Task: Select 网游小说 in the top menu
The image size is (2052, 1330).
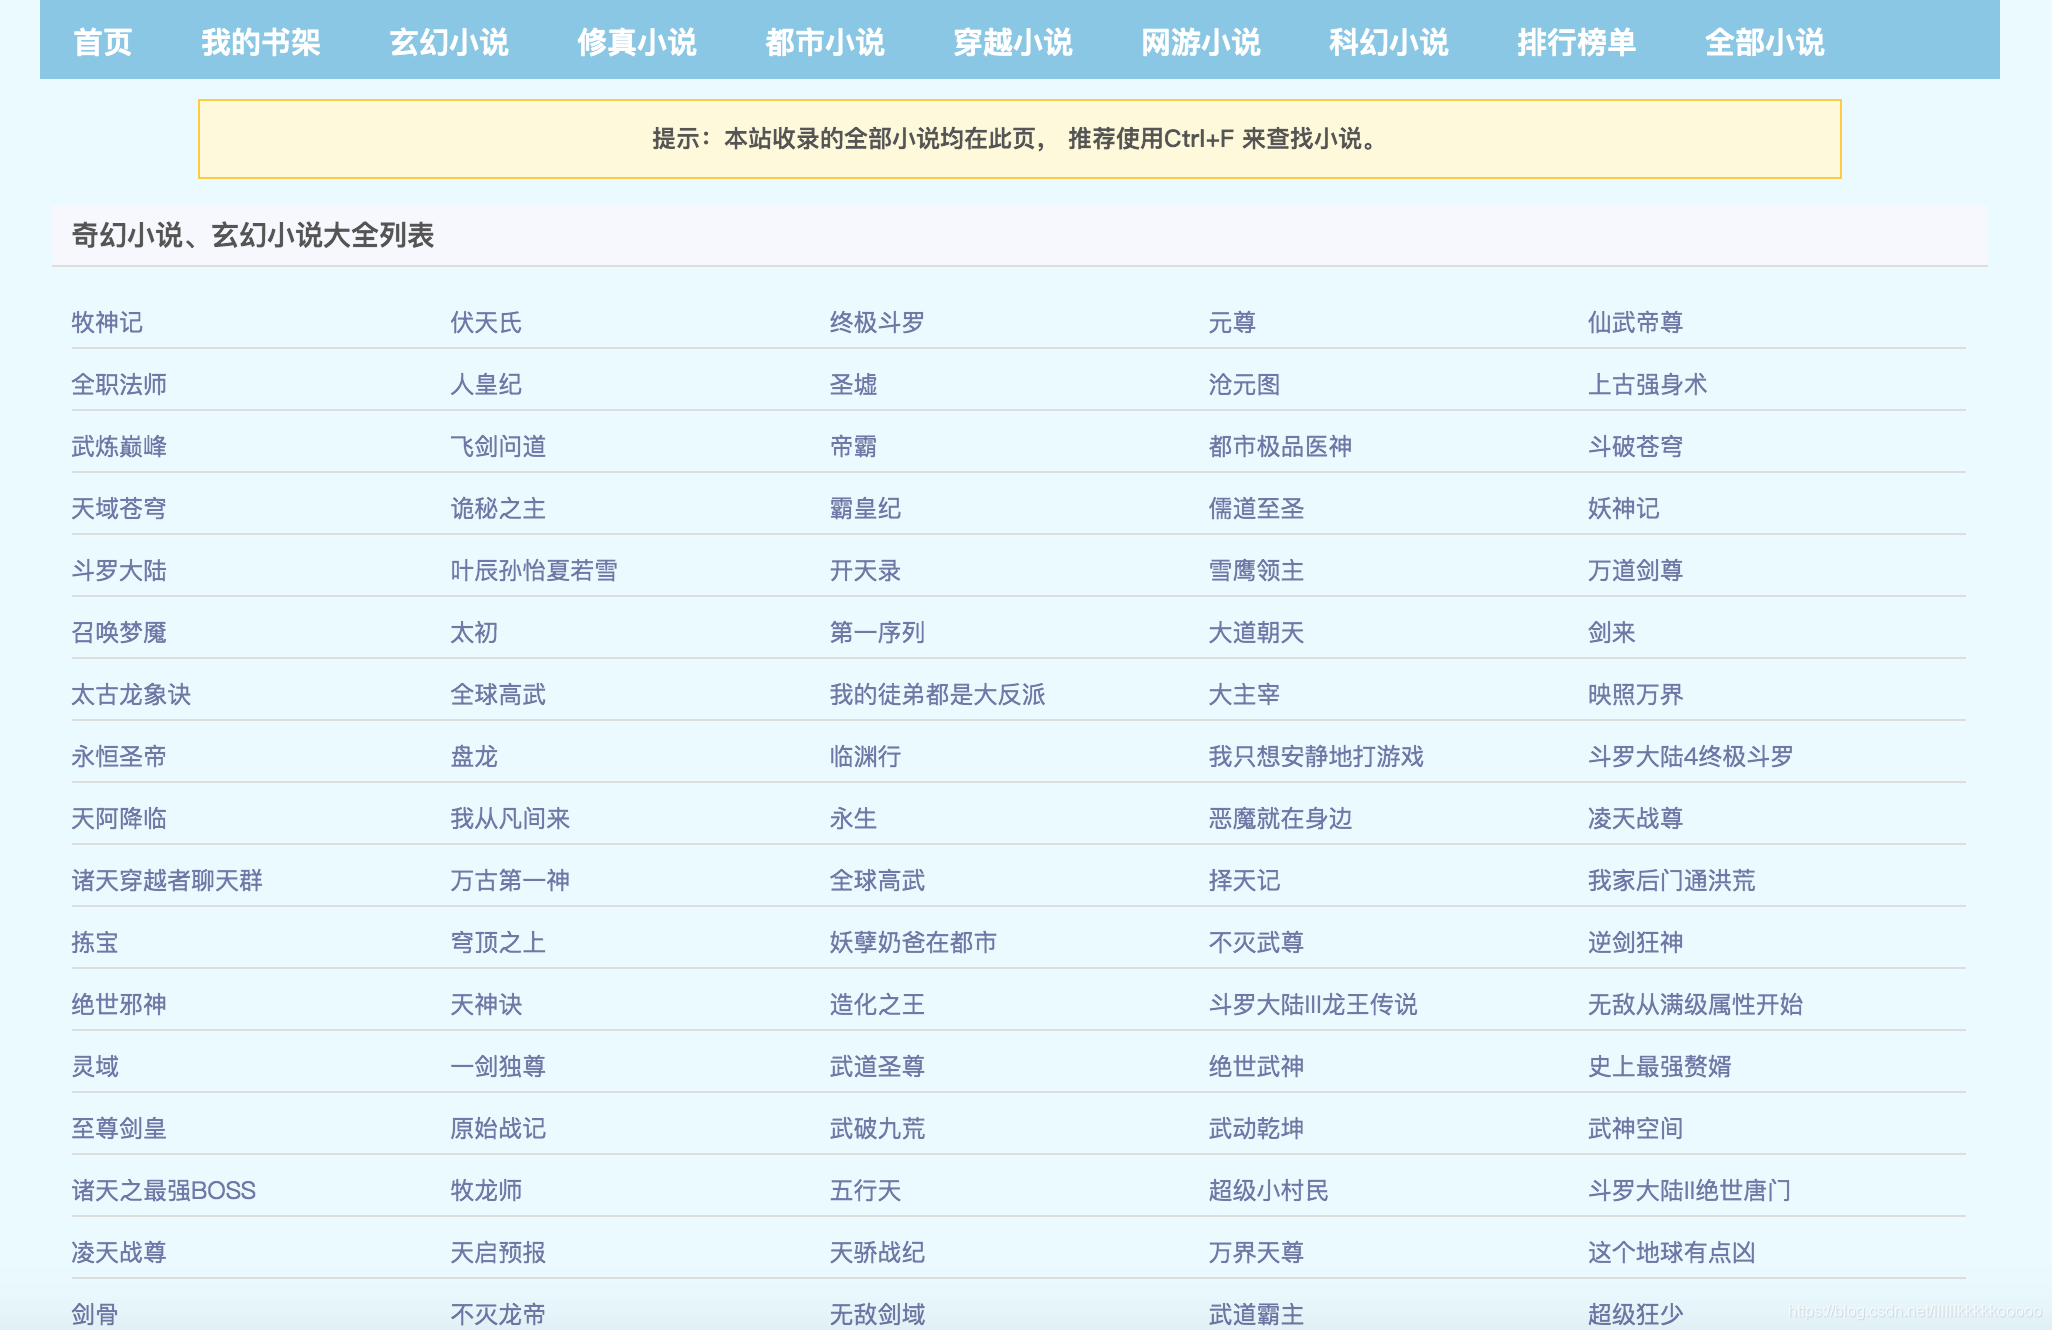Action: 1201,42
